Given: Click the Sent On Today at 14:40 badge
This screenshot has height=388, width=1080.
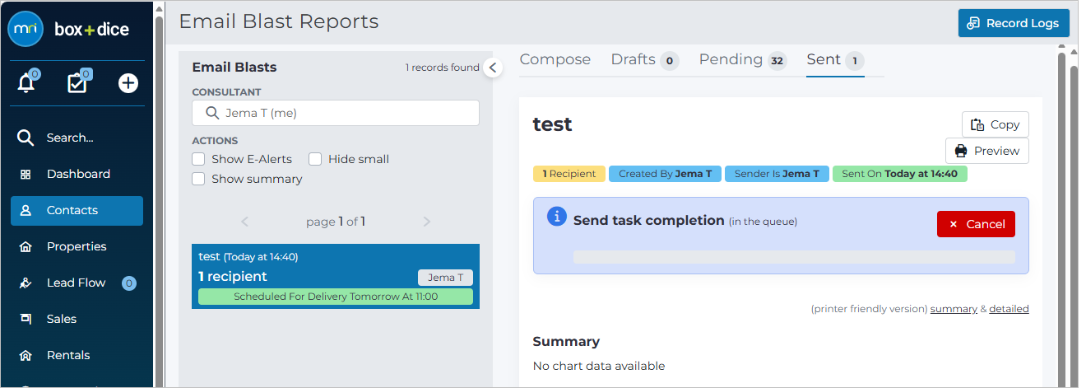Looking at the screenshot, I should [900, 174].
